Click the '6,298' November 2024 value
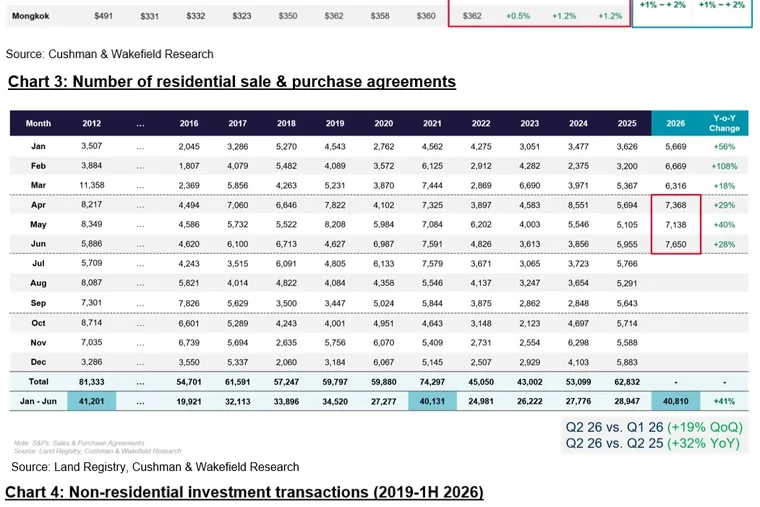 pos(578,343)
